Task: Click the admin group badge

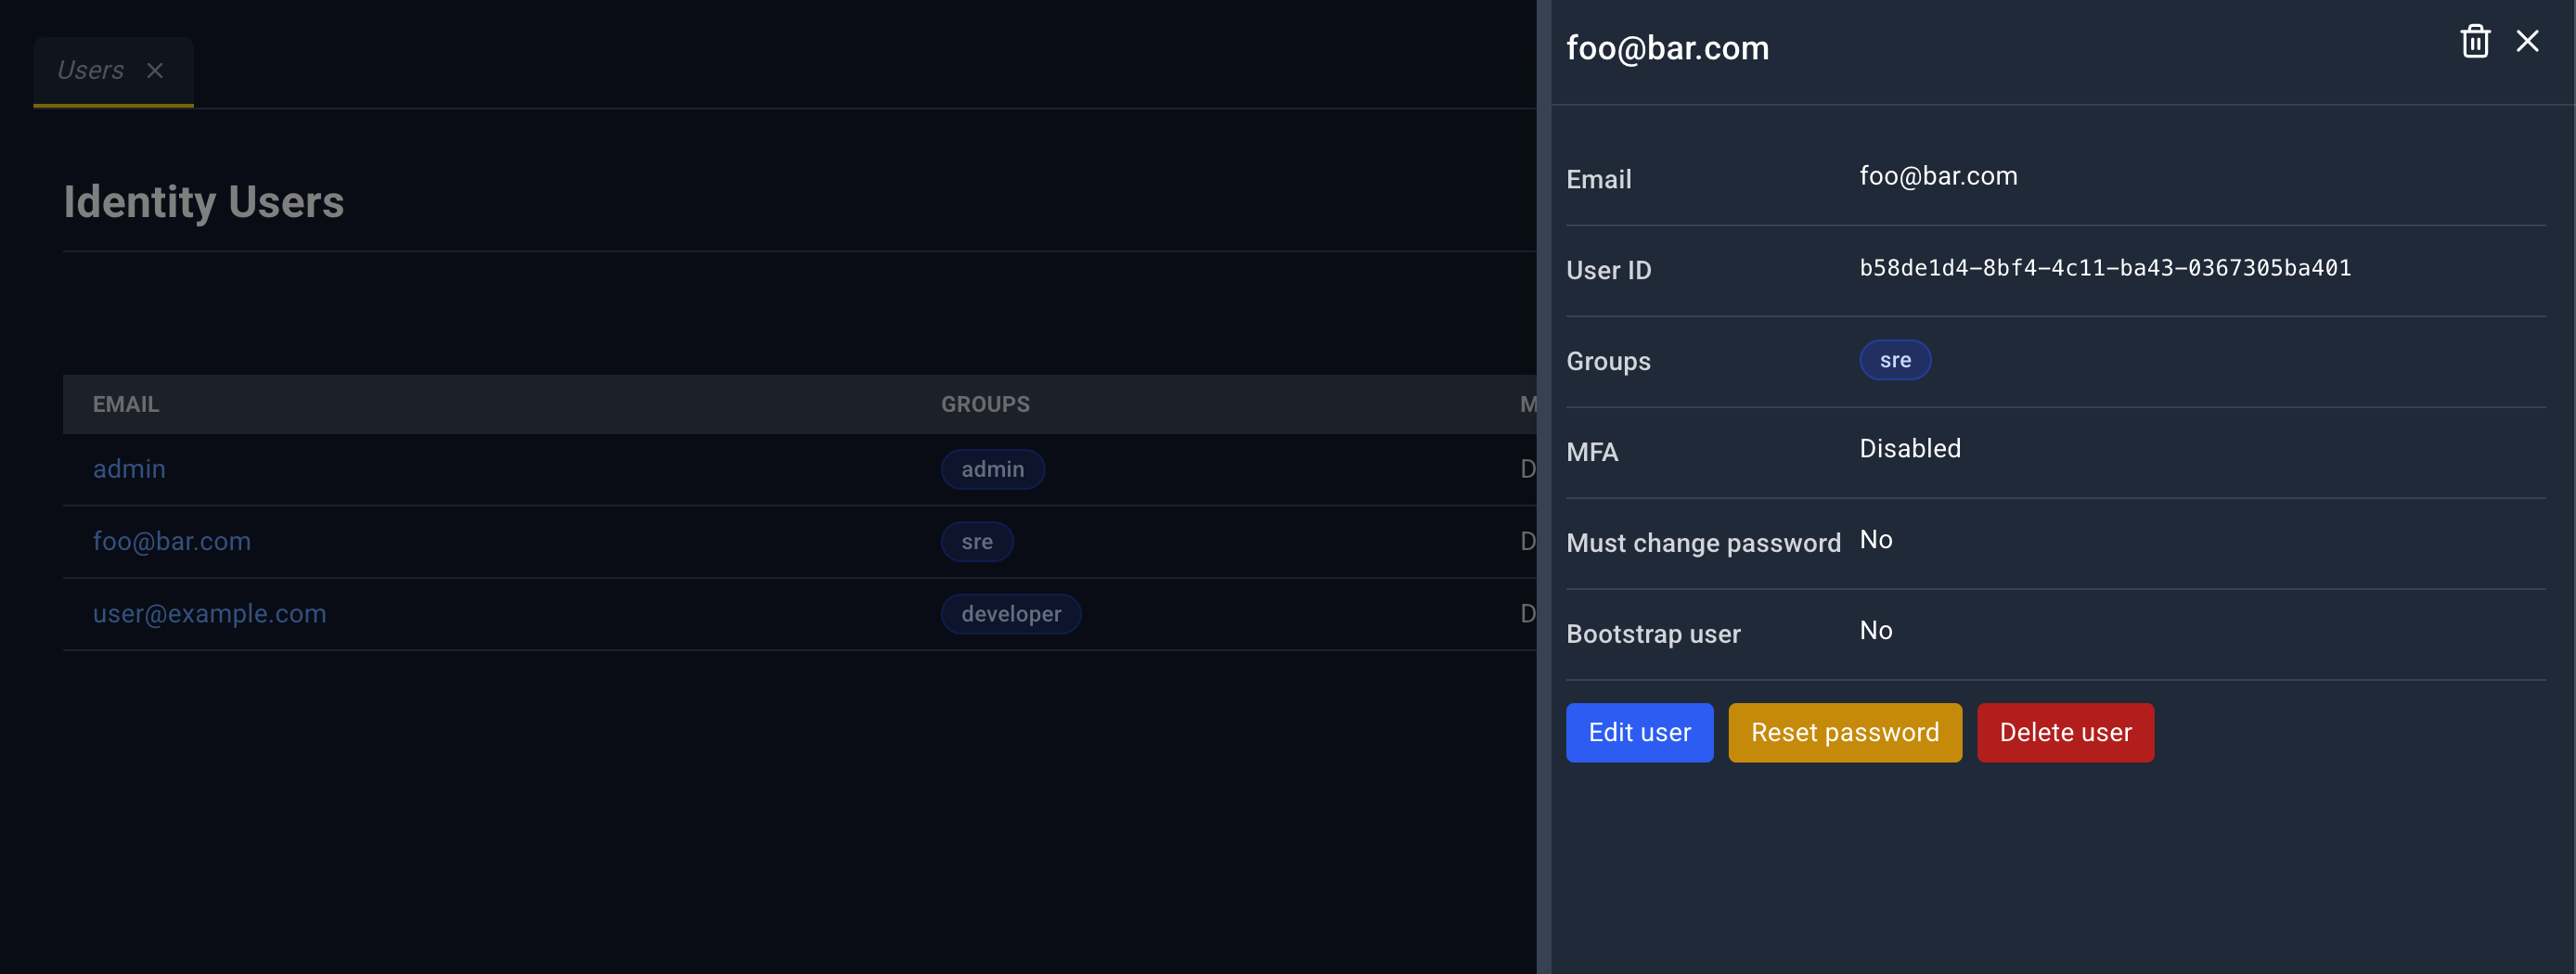Action: [992, 469]
